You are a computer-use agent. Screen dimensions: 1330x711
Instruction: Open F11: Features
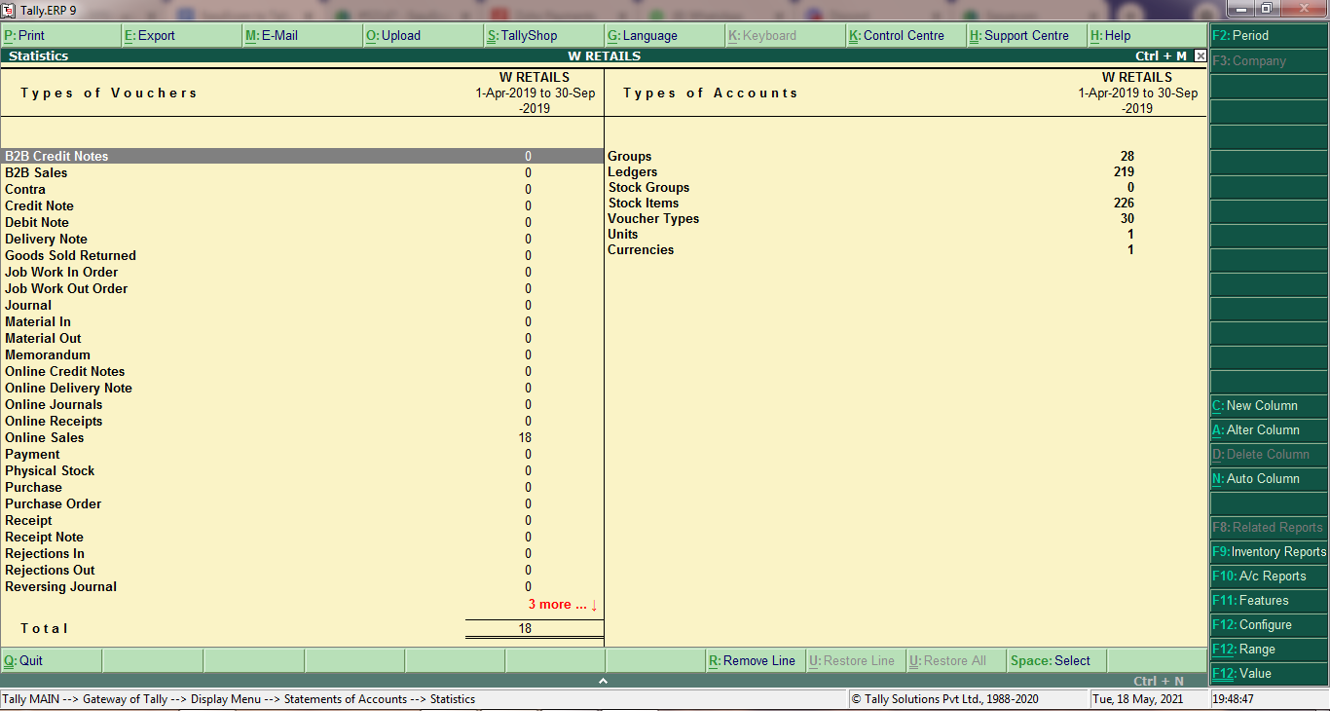tap(1269, 600)
